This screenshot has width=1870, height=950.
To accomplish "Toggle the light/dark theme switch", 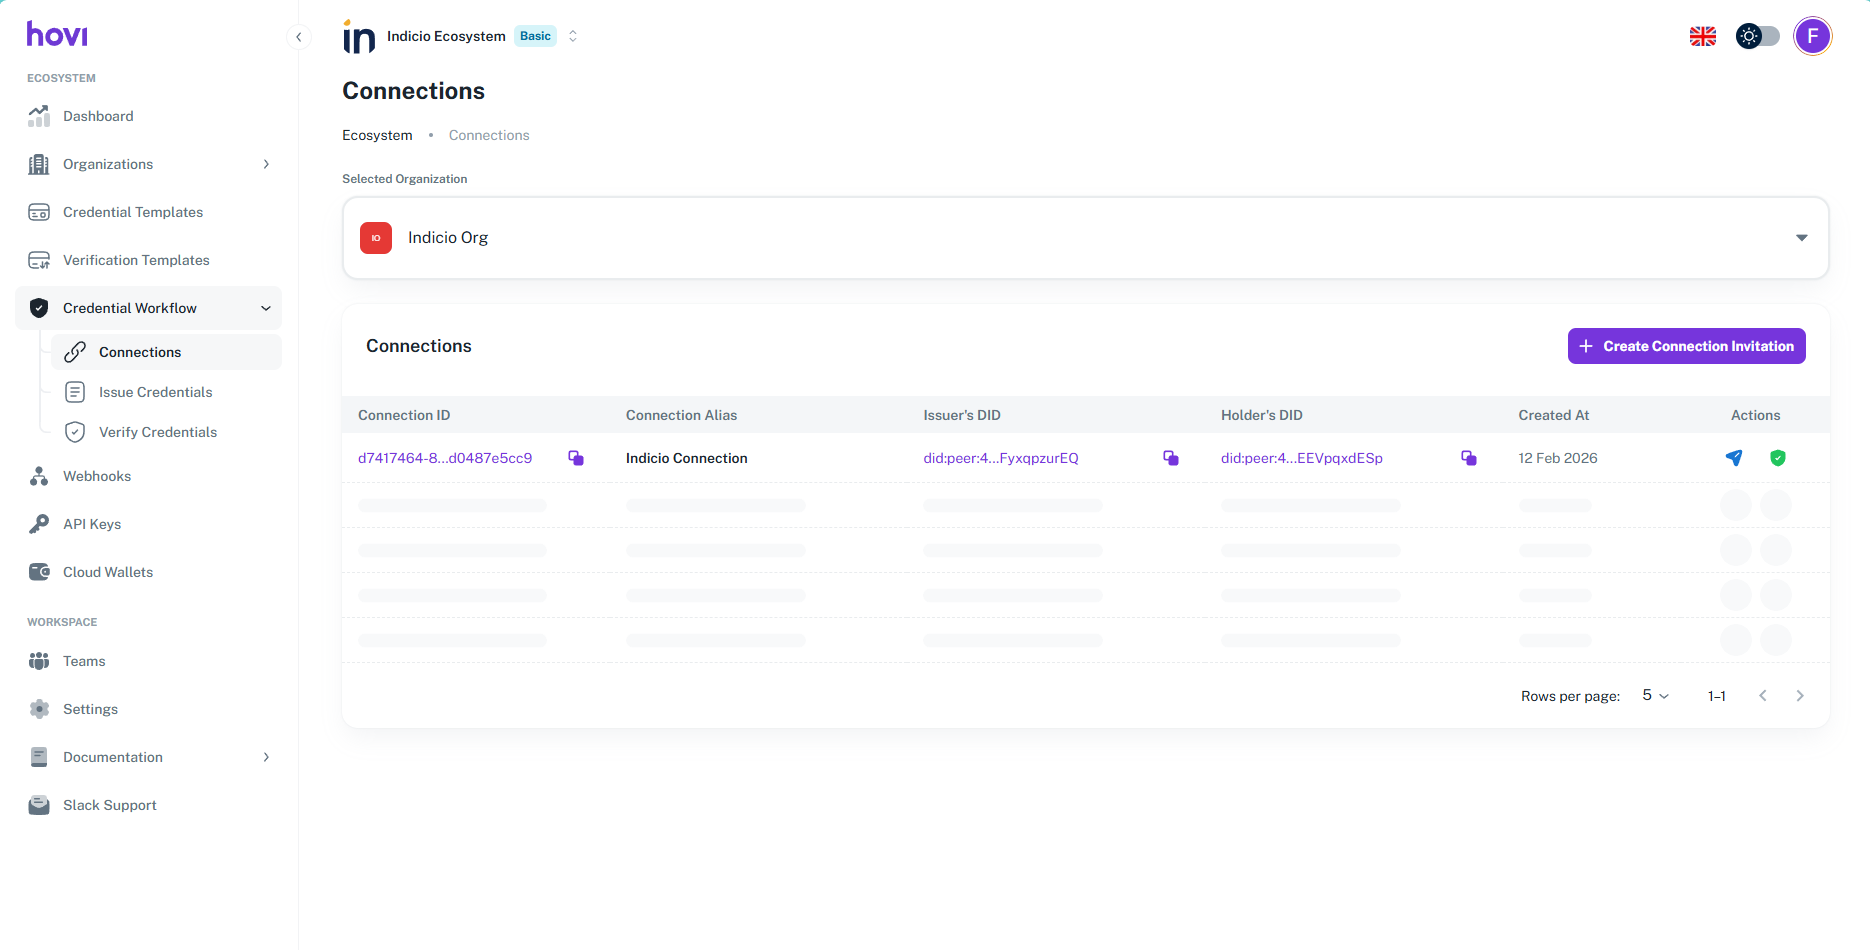I will tap(1757, 37).
